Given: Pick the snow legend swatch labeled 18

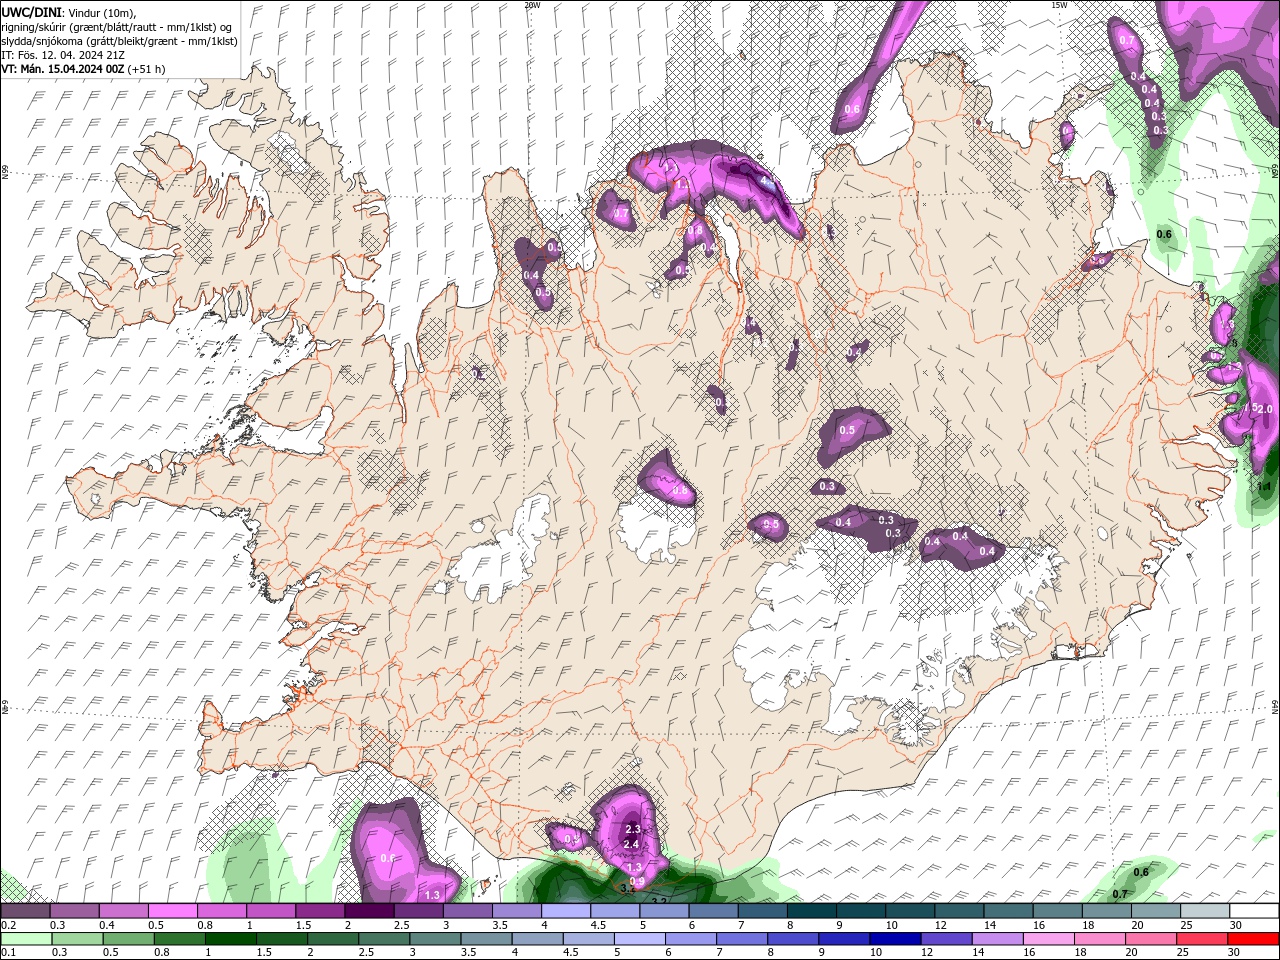Looking at the screenshot, I should point(1107,911).
